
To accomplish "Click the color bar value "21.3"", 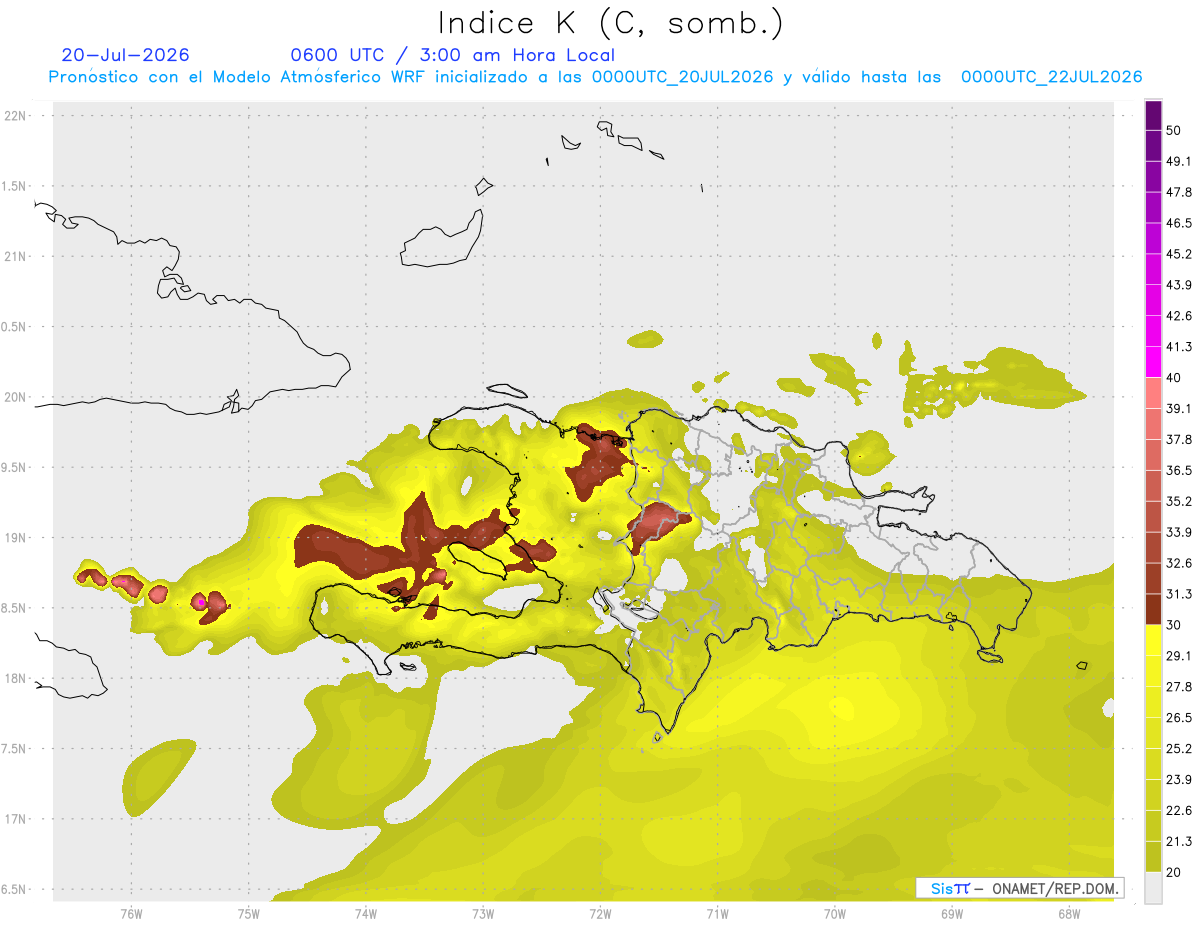I will 1178,842.
